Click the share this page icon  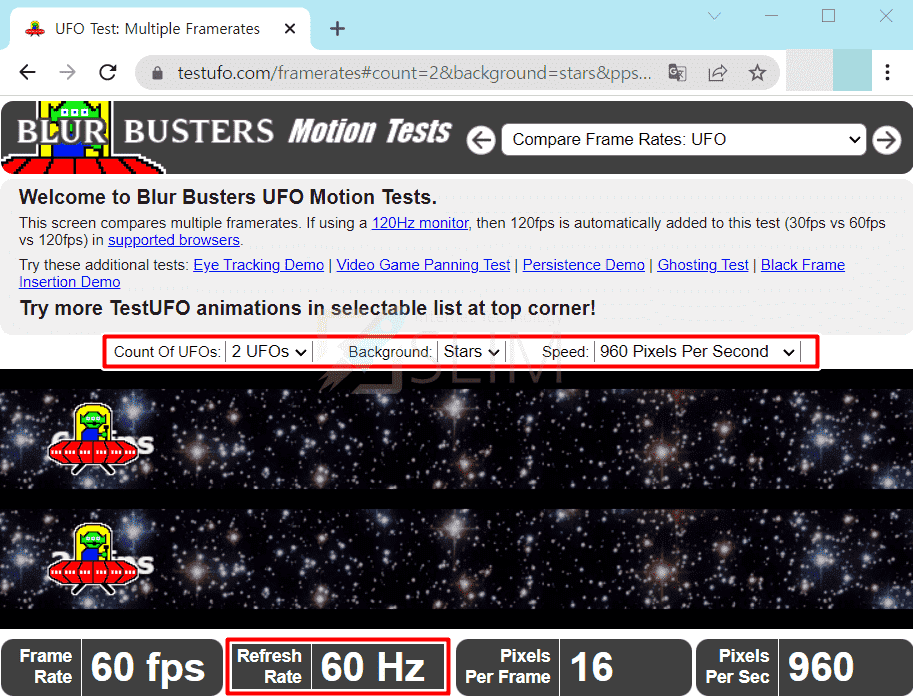pos(717,73)
